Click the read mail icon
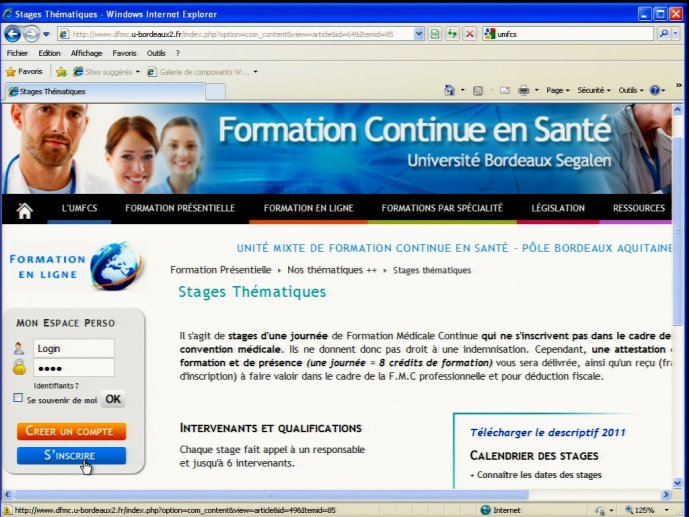Image resolution: width=689 pixels, height=517 pixels. [x=504, y=90]
